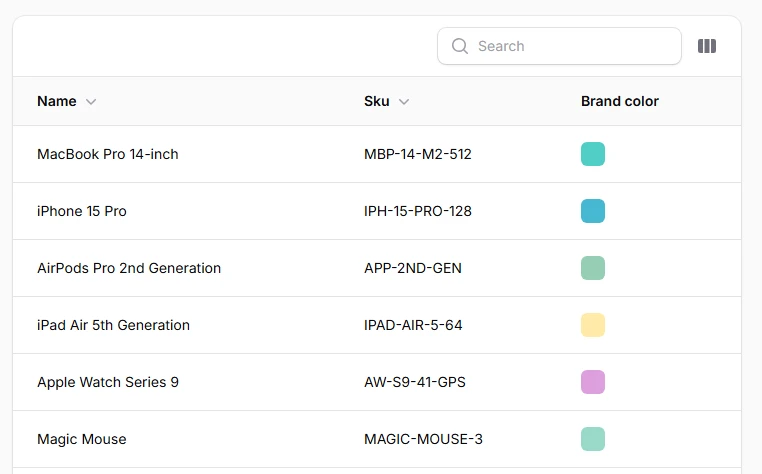Click the IPH-15-PRO-128 sku cell
762x474 pixels.
click(418, 211)
